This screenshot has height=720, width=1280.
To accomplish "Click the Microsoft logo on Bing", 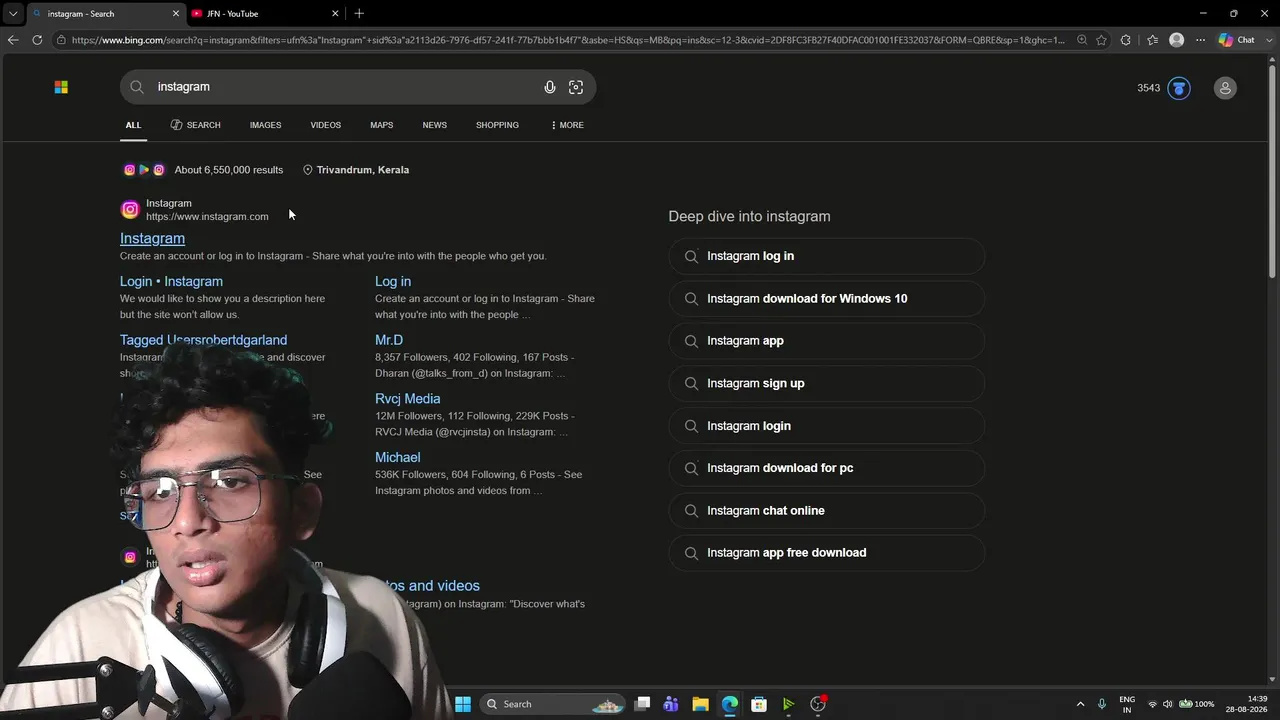I will 61,87.
